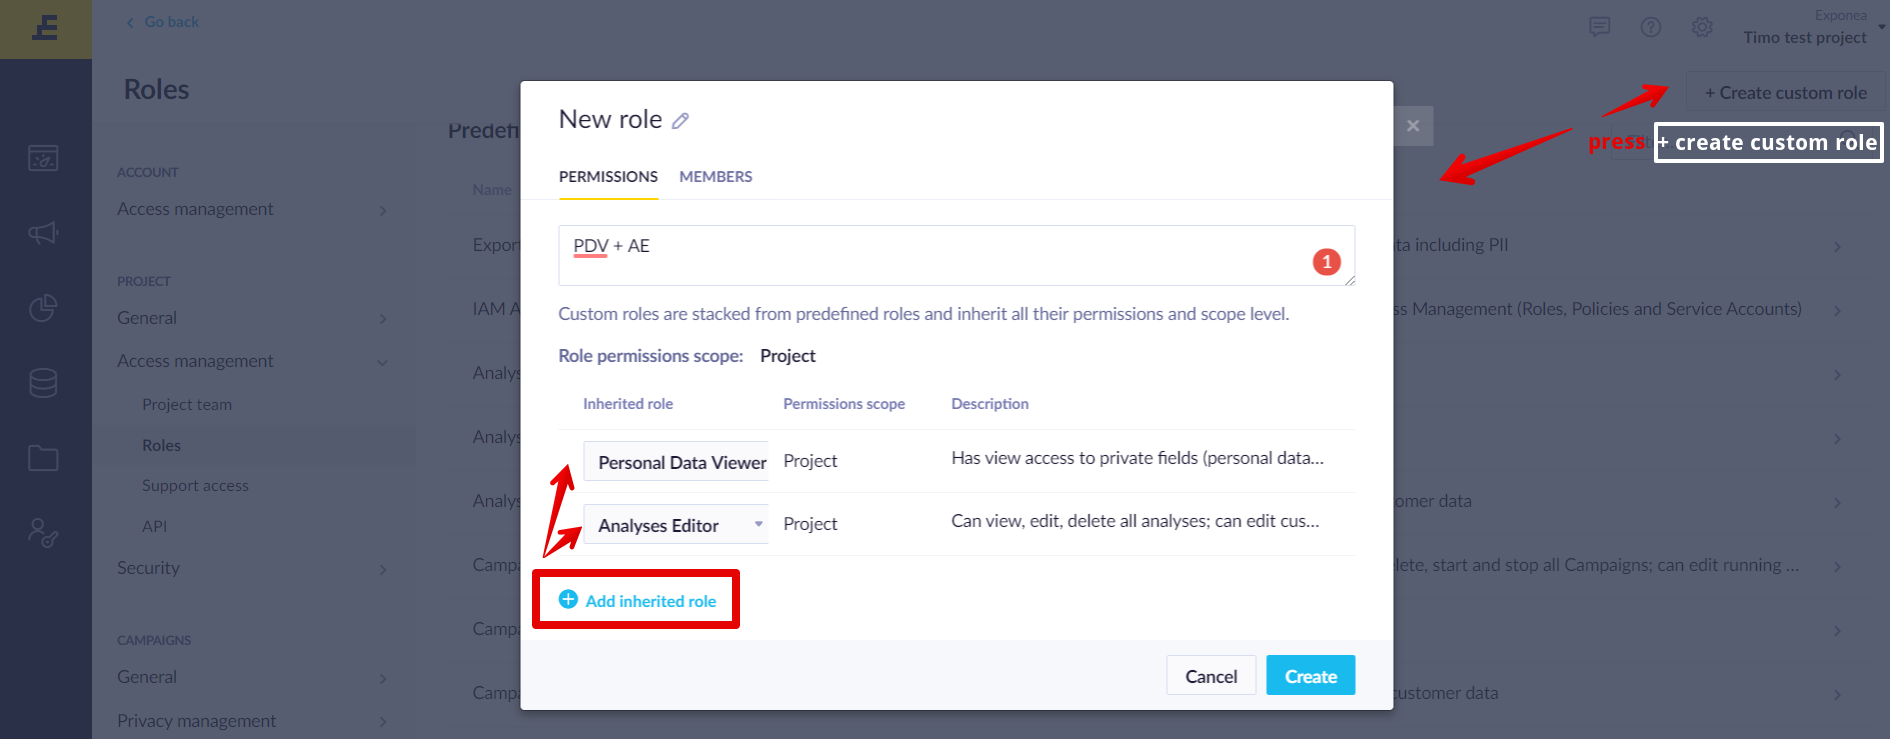
Task: Collapse Access management under PROJECT
Action: click(x=252, y=361)
